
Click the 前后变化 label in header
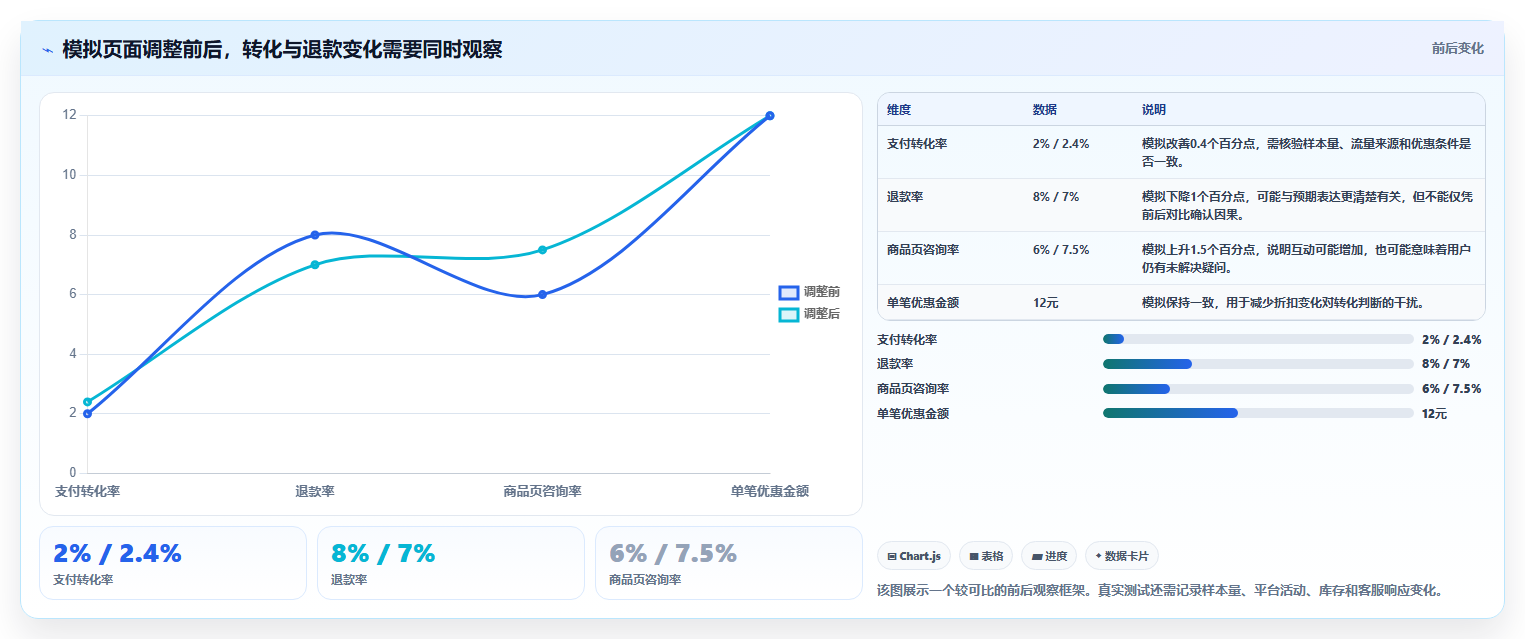click(x=1458, y=48)
